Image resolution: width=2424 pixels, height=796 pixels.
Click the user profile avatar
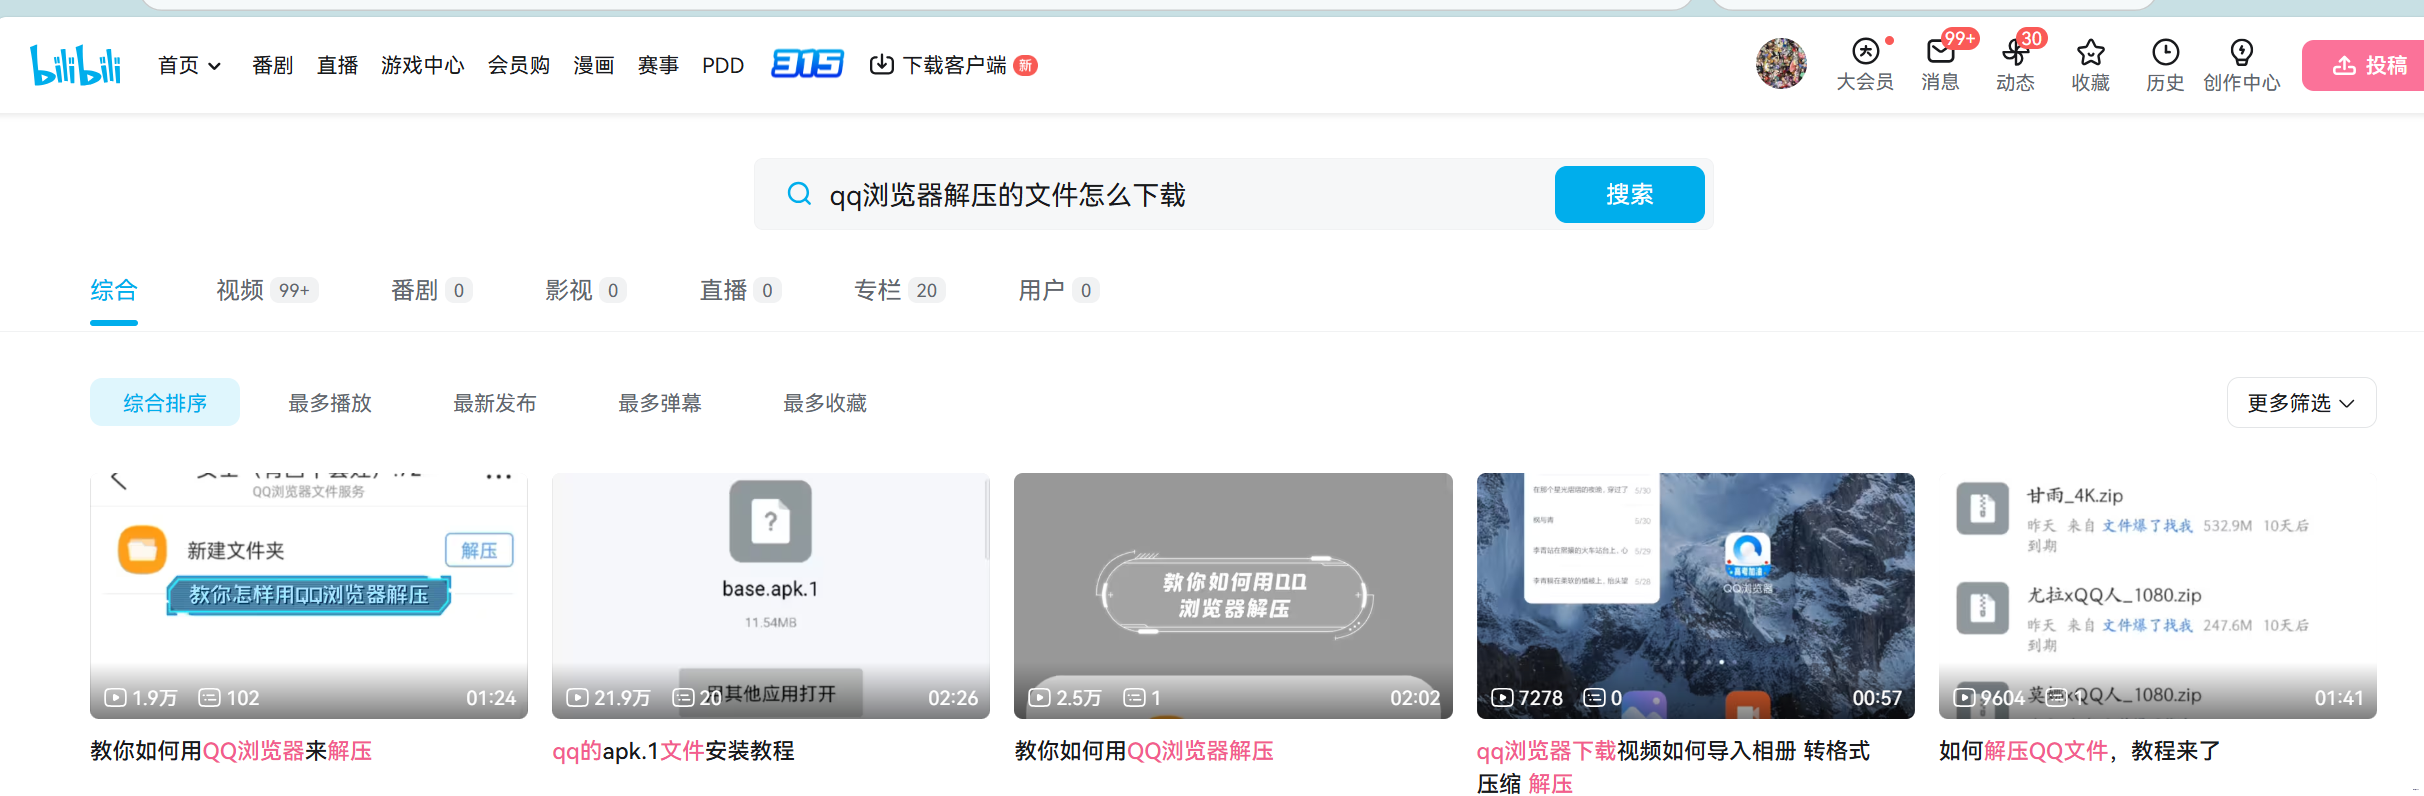tap(1781, 64)
